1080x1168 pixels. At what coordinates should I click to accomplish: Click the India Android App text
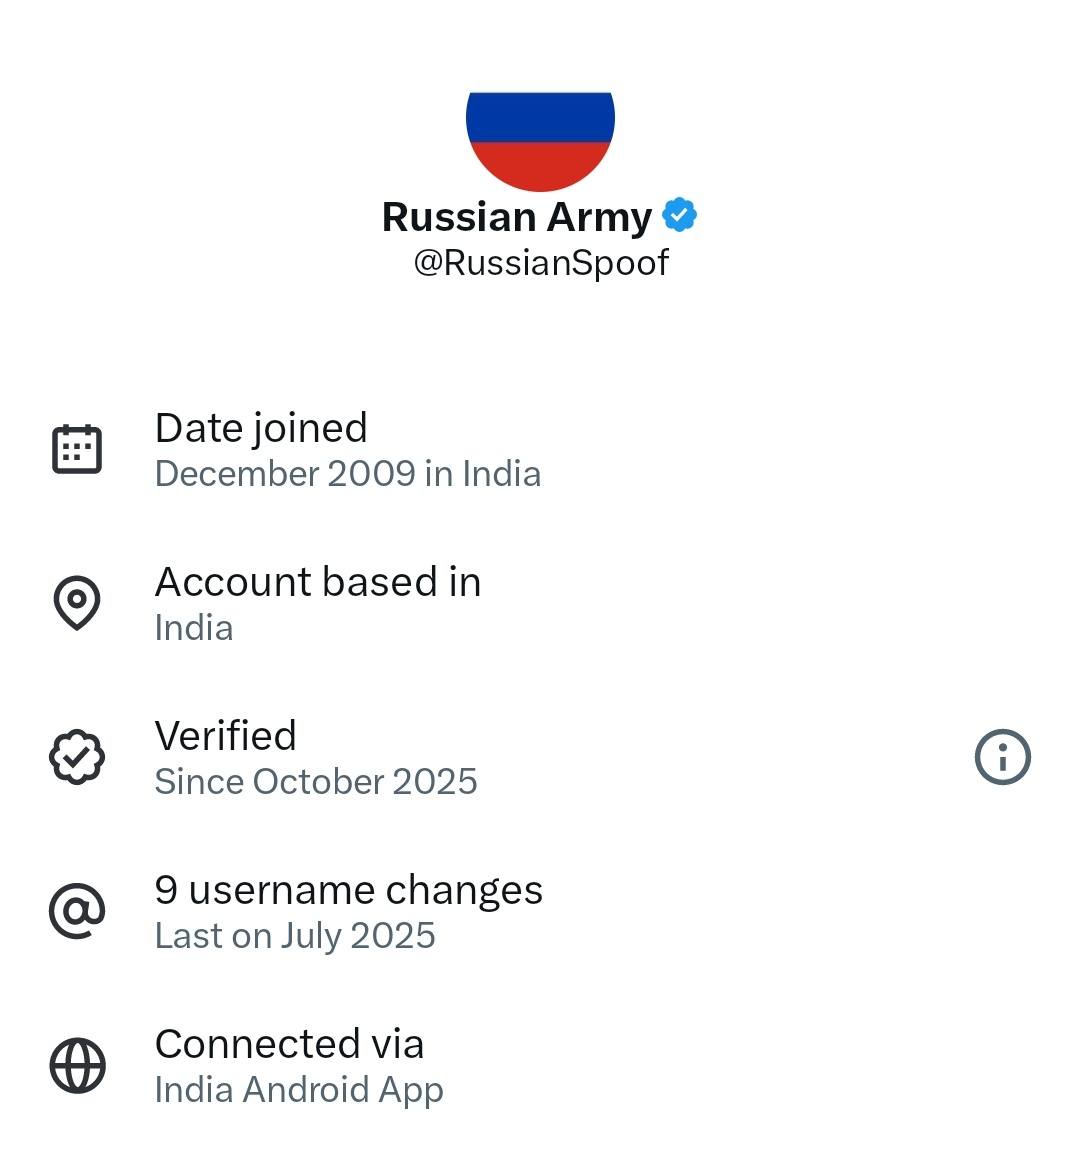coord(299,1090)
